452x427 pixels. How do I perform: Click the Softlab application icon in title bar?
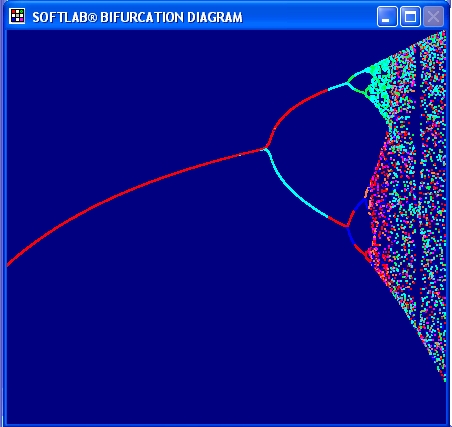click(x=17, y=16)
